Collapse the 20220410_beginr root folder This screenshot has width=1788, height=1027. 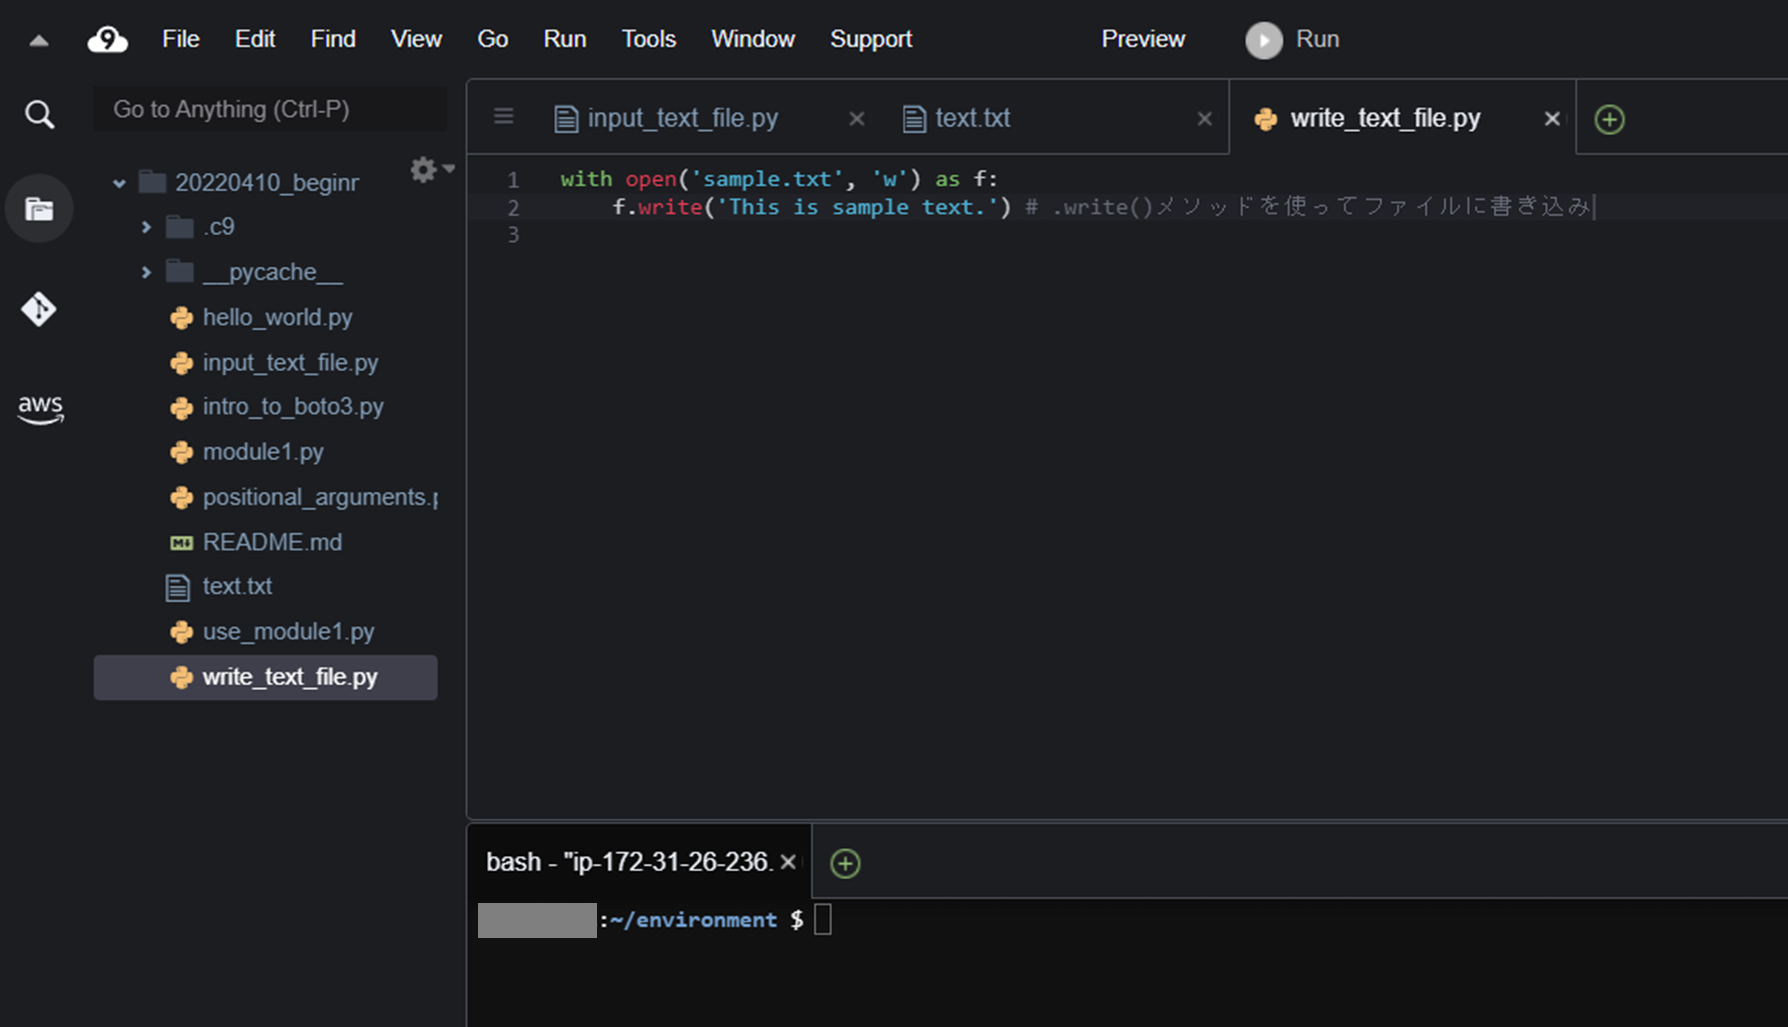click(119, 183)
